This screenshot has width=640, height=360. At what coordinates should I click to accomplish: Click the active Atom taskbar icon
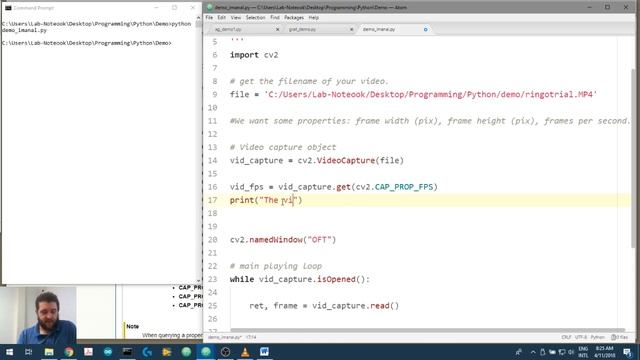pyautogui.click(x=206, y=352)
